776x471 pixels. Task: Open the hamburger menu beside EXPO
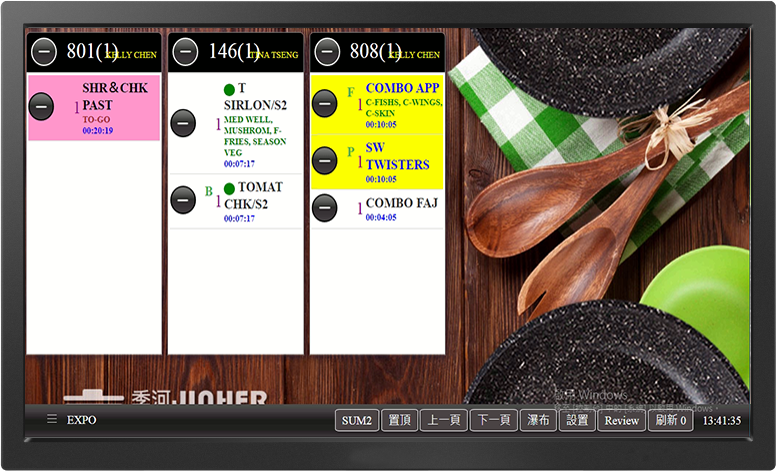(52, 420)
